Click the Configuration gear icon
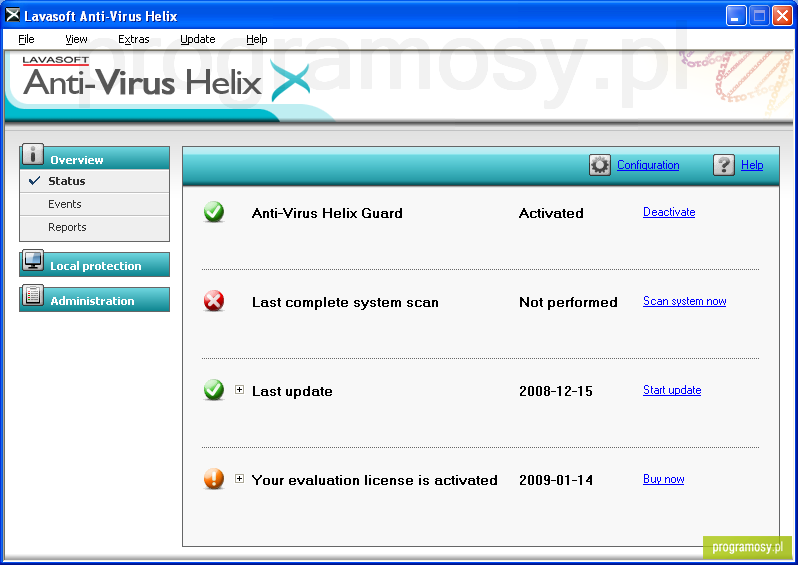 (600, 165)
